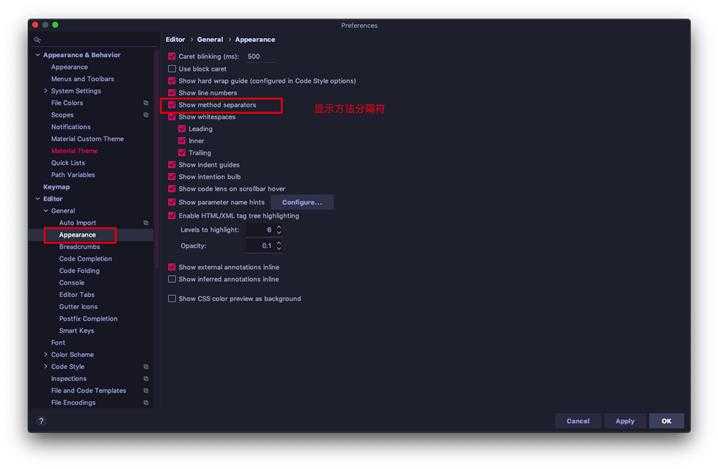Select Material Custom Theme in sidebar
This screenshot has height=469, width=718.
pyautogui.click(x=87, y=139)
